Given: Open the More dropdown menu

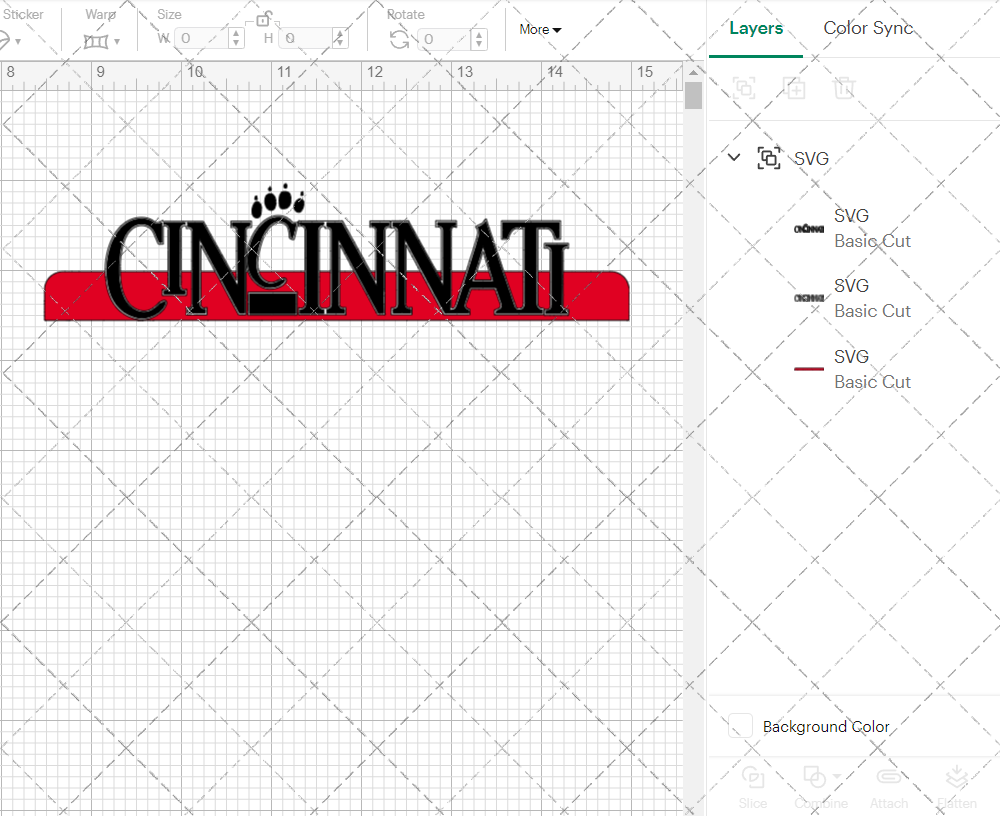Looking at the screenshot, I should pyautogui.click(x=539, y=30).
